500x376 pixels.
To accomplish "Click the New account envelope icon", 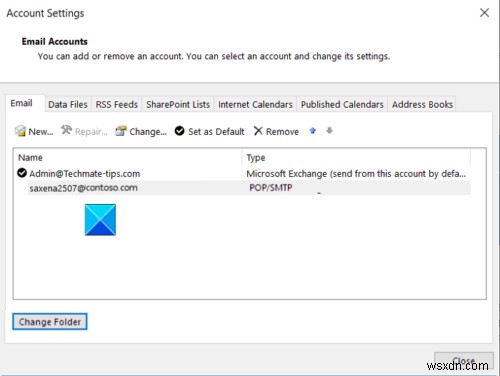I will pyautogui.click(x=20, y=131).
